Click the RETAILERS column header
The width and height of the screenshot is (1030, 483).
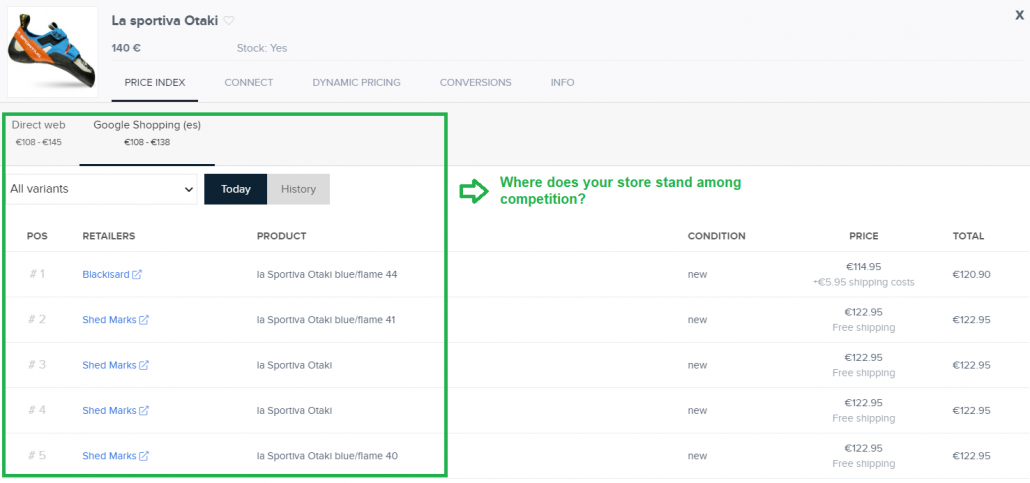tap(108, 236)
